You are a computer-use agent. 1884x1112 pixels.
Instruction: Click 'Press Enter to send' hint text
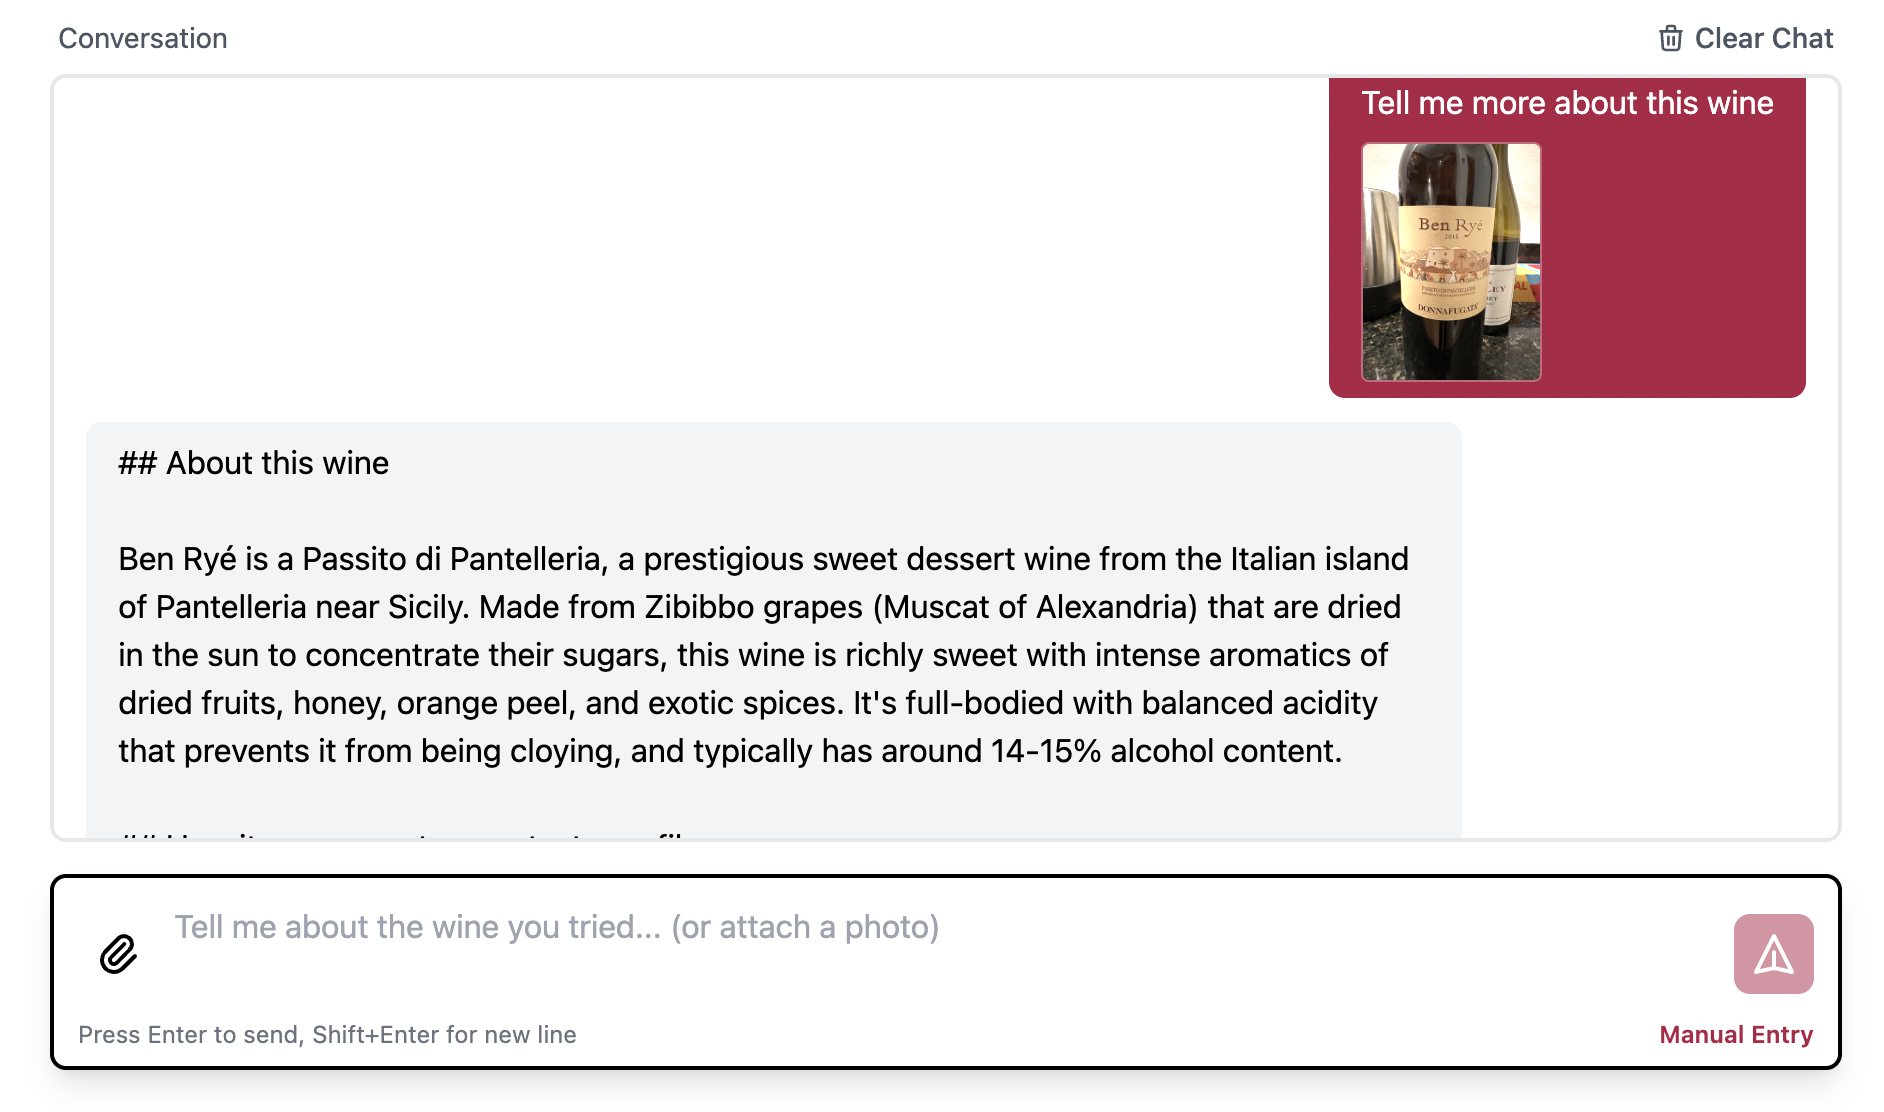pyautogui.click(x=328, y=1035)
